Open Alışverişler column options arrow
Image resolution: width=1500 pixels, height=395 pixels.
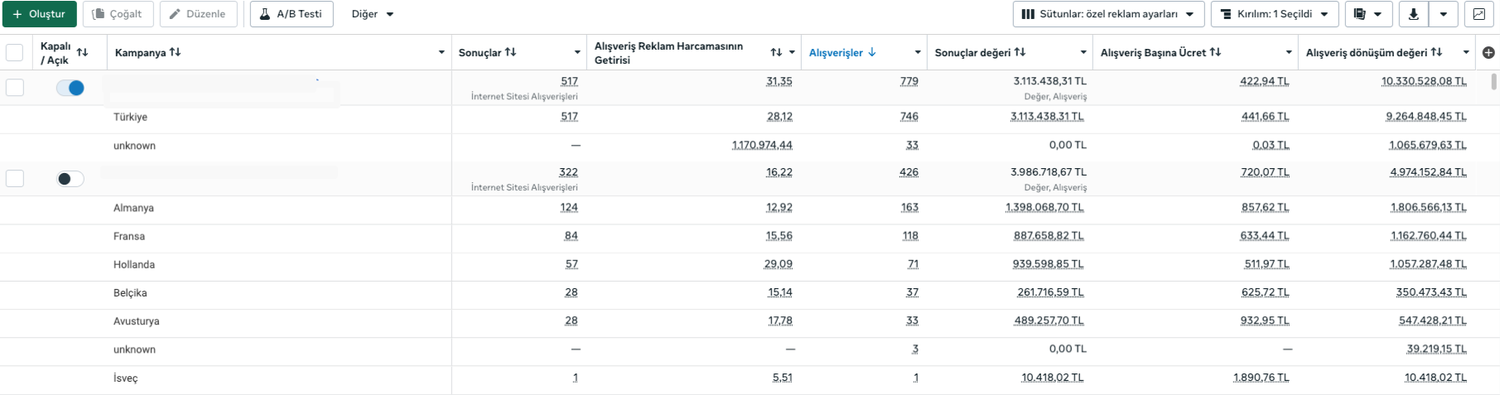click(918, 53)
